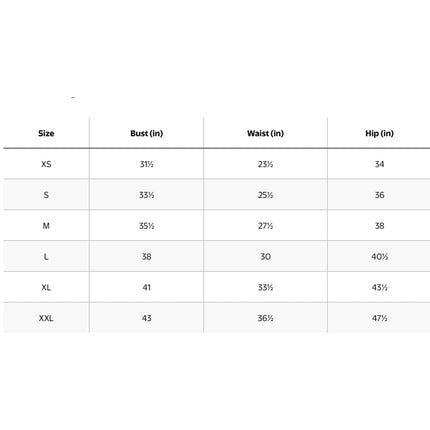
Task: Select the XS size row label
Action: [46, 164]
